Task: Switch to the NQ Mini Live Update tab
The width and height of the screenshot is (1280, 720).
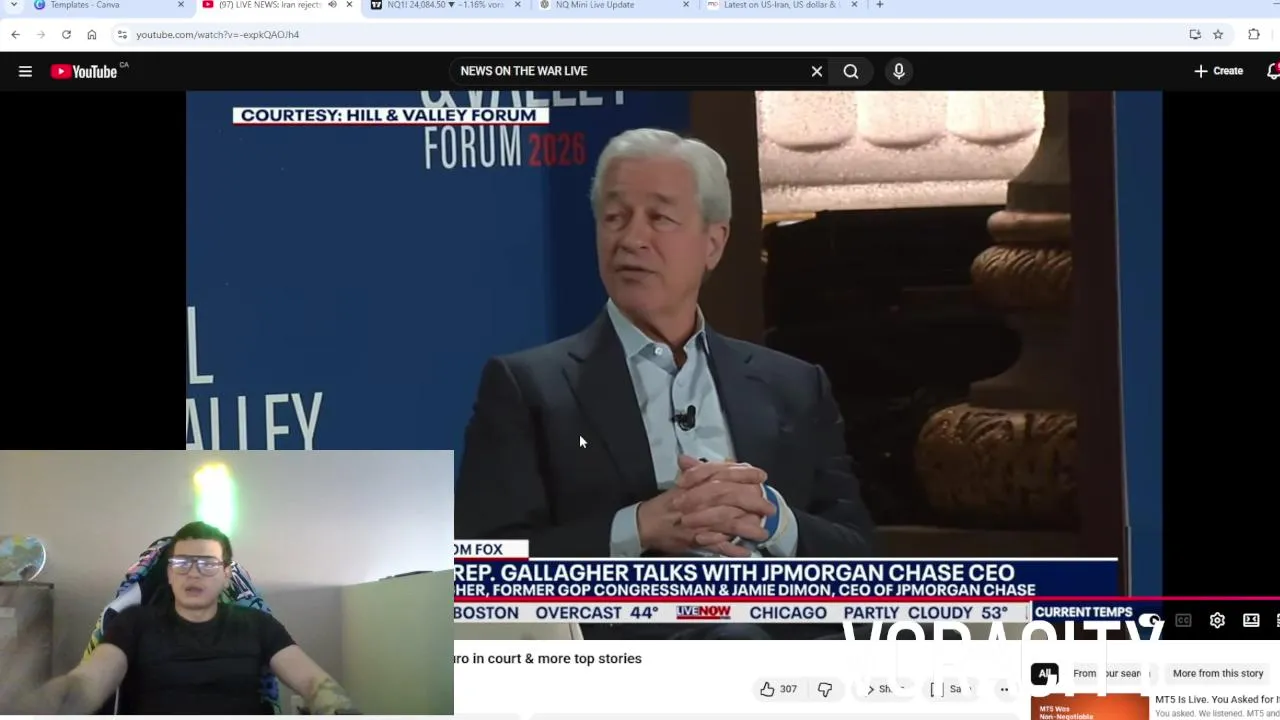Action: tap(614, 5)
